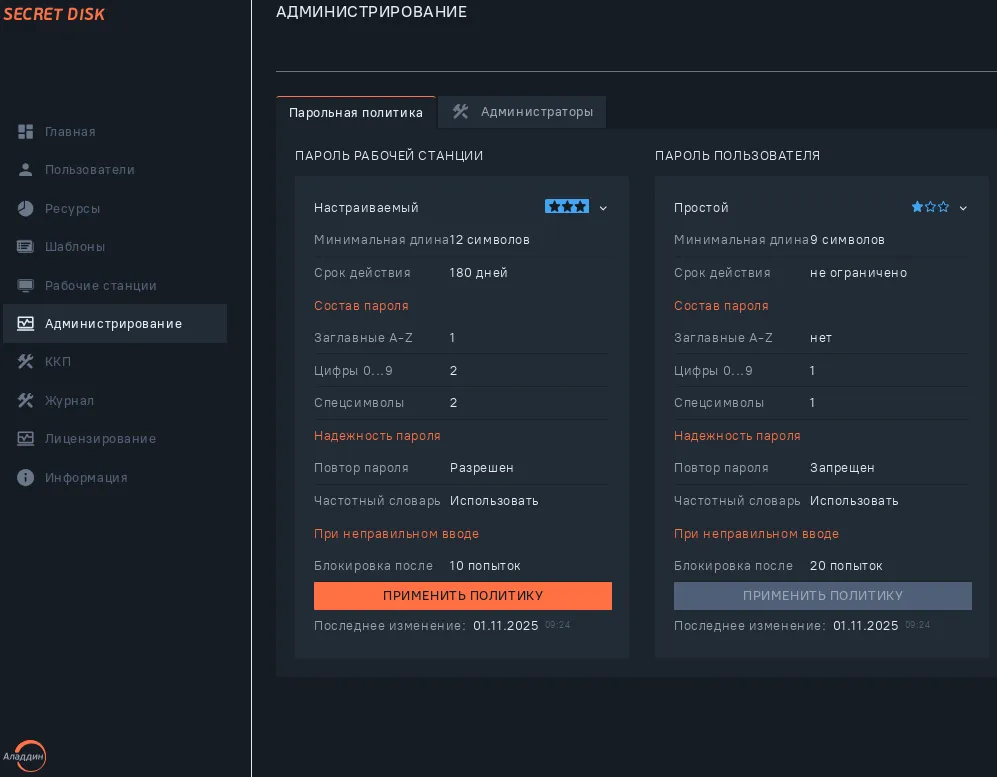Click workstation 'При неправильном вводе' label

click(x=396, y=534)
